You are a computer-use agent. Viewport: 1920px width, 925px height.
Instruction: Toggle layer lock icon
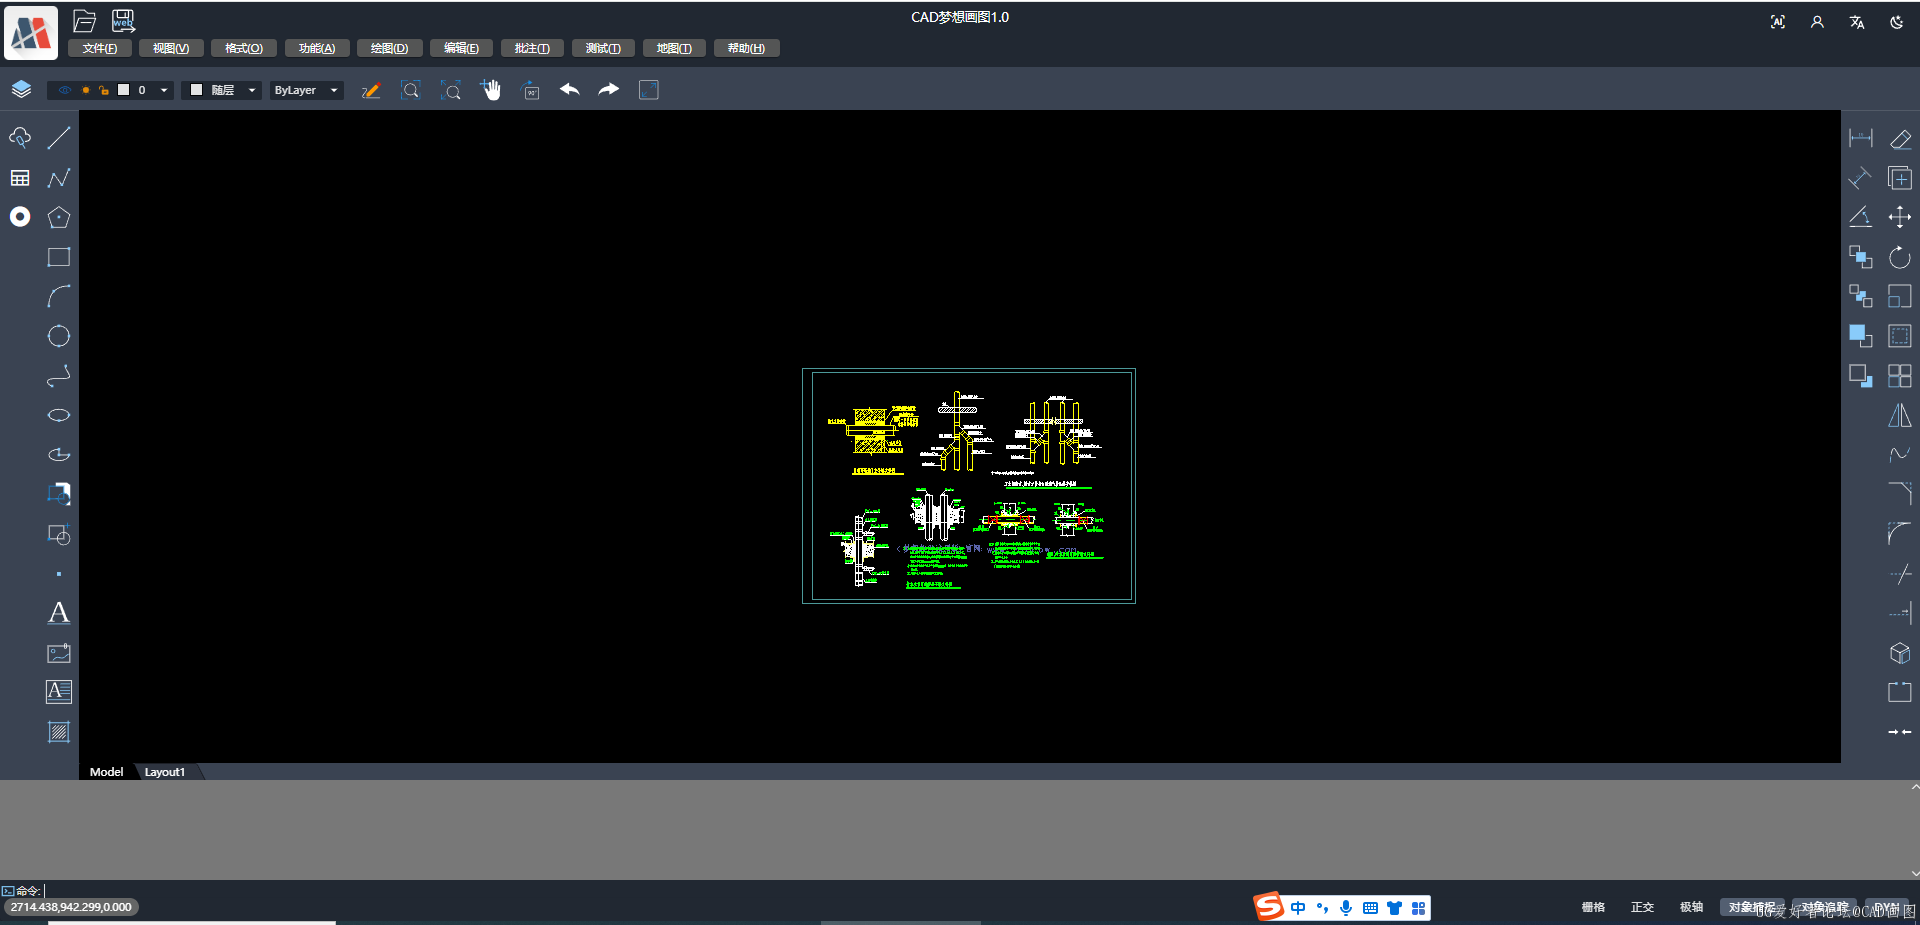[103, 90]
